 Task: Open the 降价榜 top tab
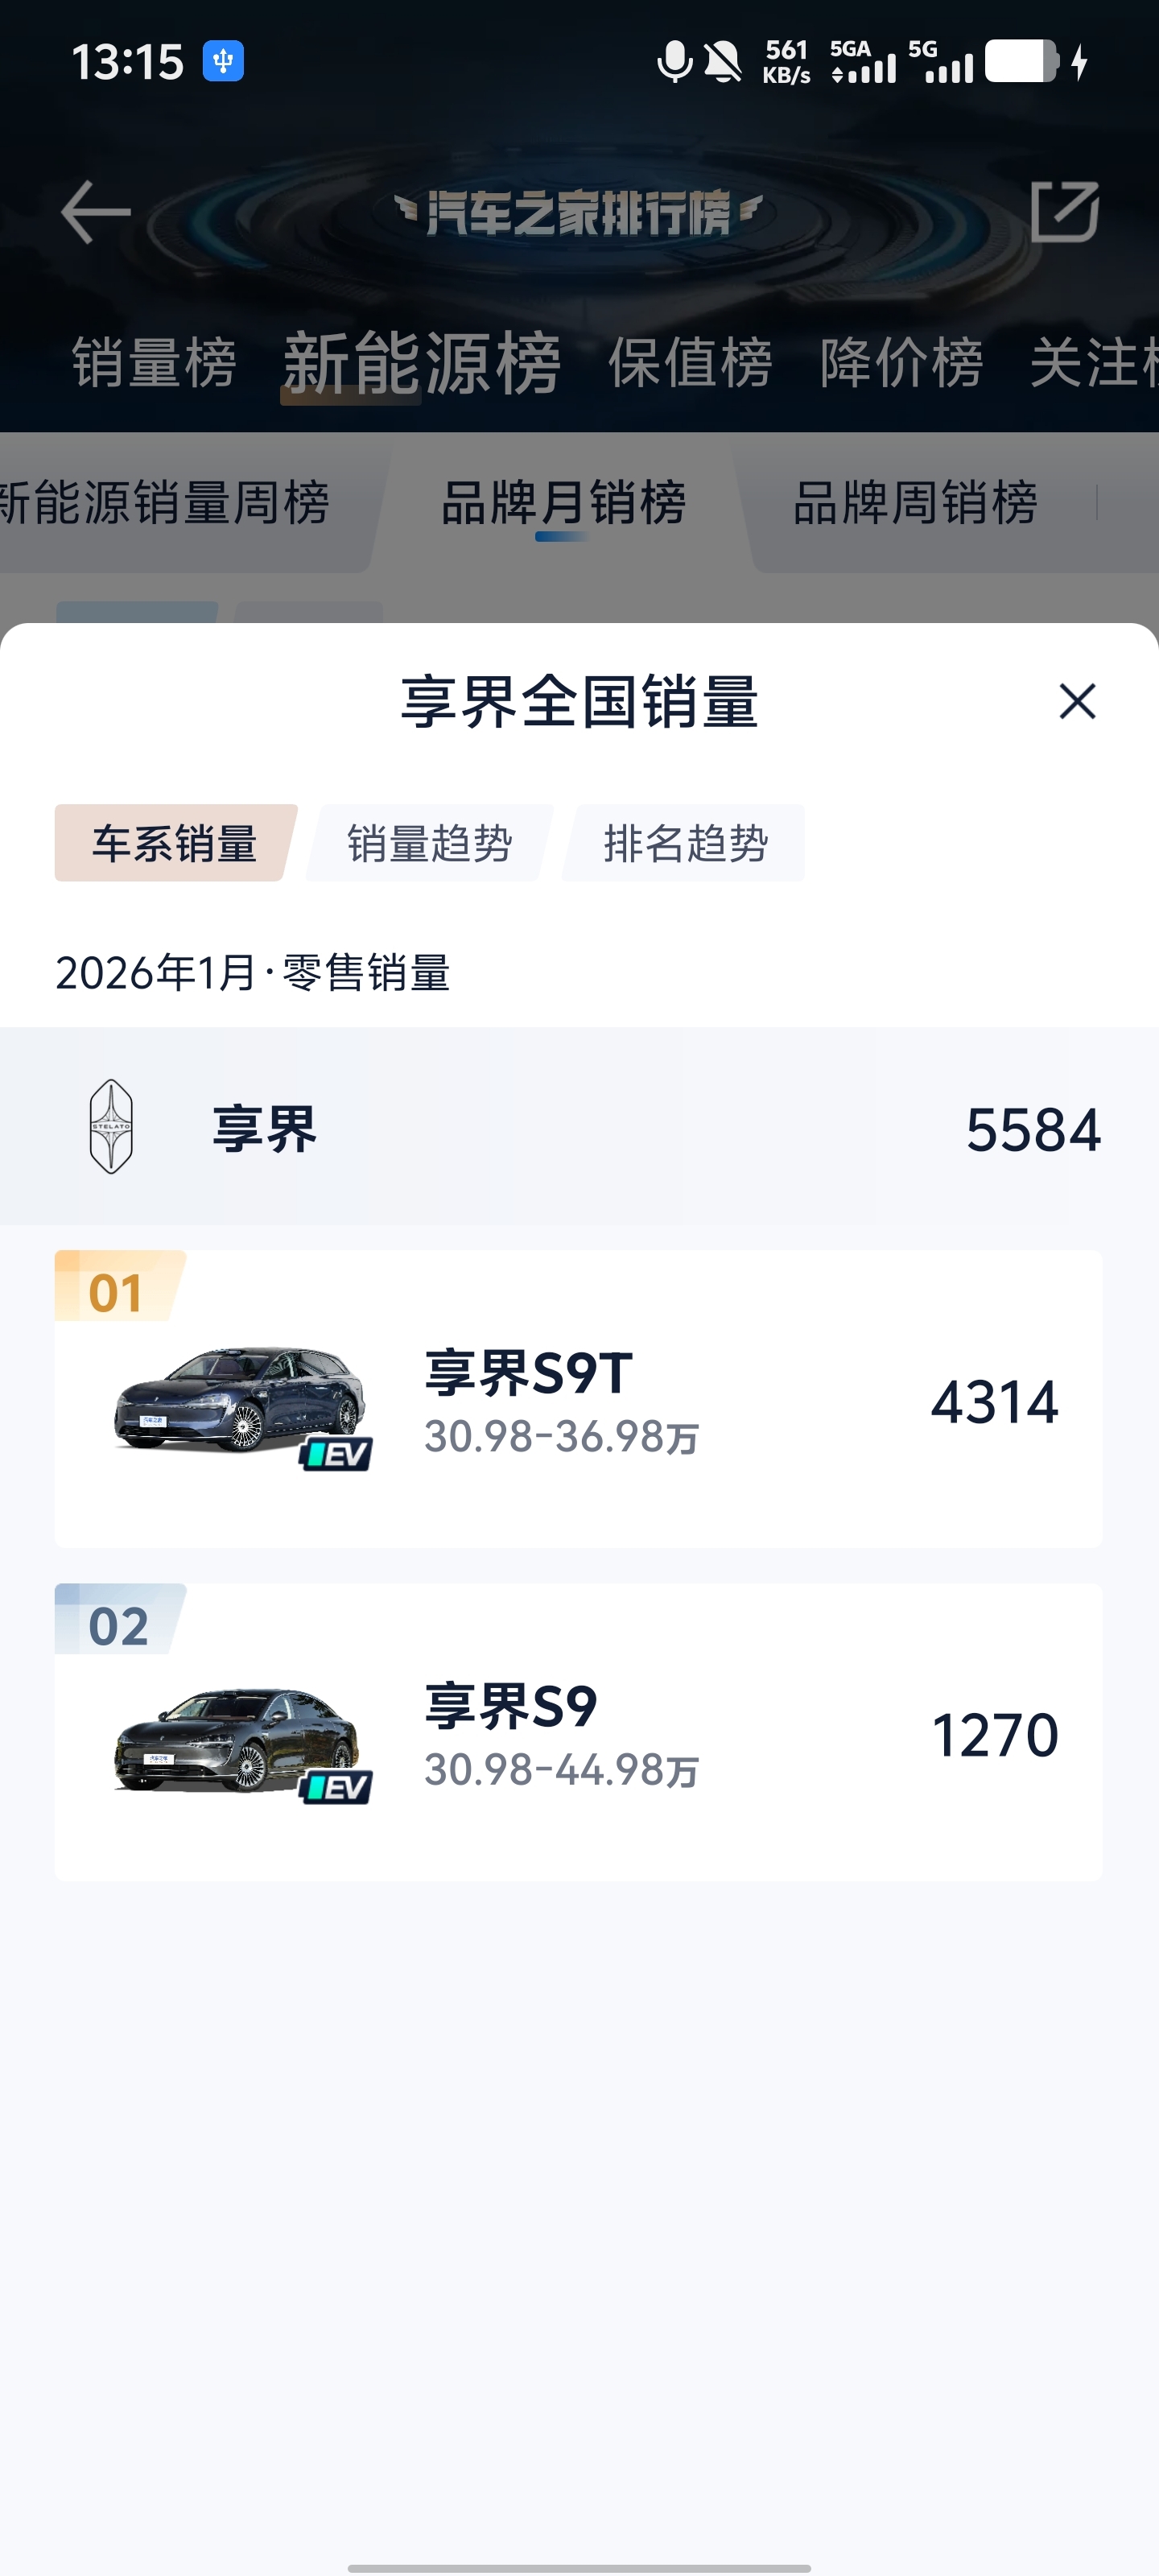[x=901, y=362]
